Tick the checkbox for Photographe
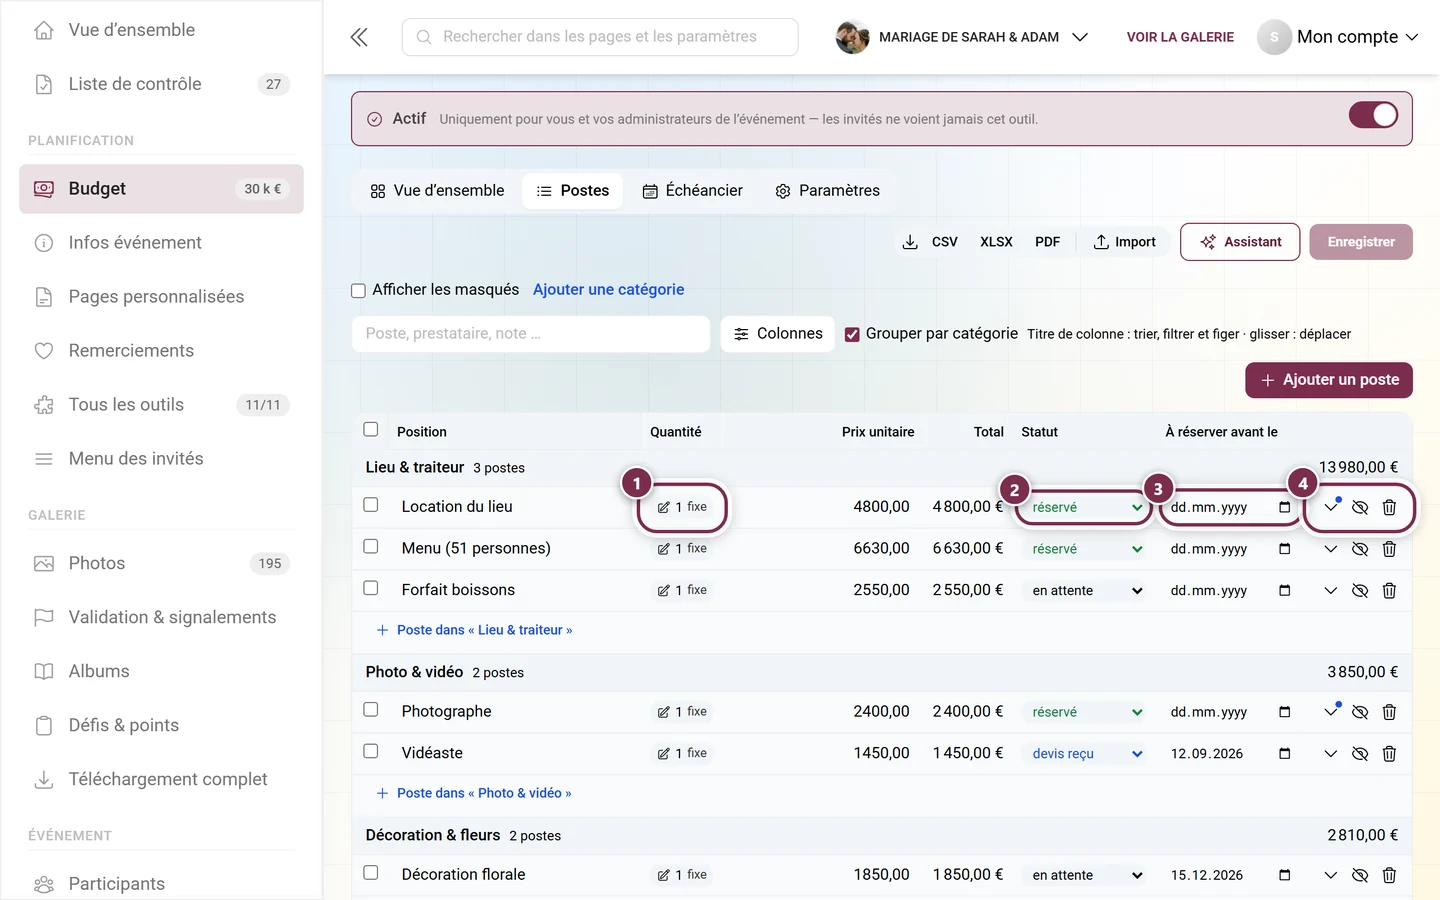The width and height of the screenshot is (1440, 900). point(371,710)
